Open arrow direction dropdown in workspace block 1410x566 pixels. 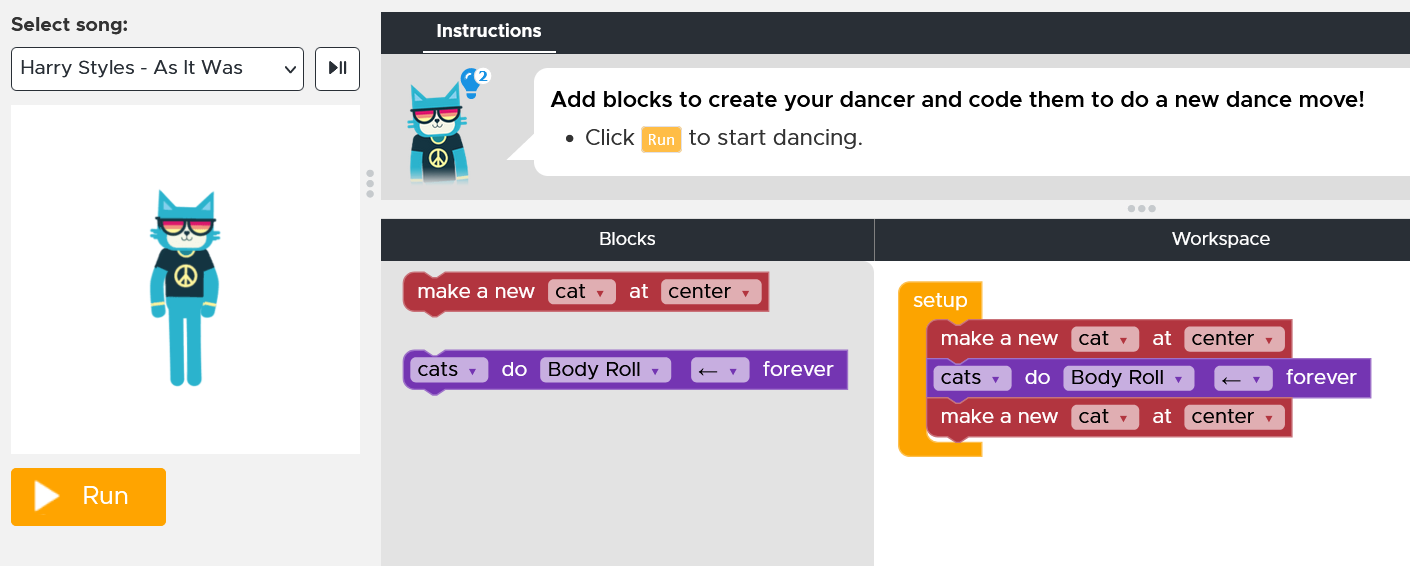coord(1243,377)
